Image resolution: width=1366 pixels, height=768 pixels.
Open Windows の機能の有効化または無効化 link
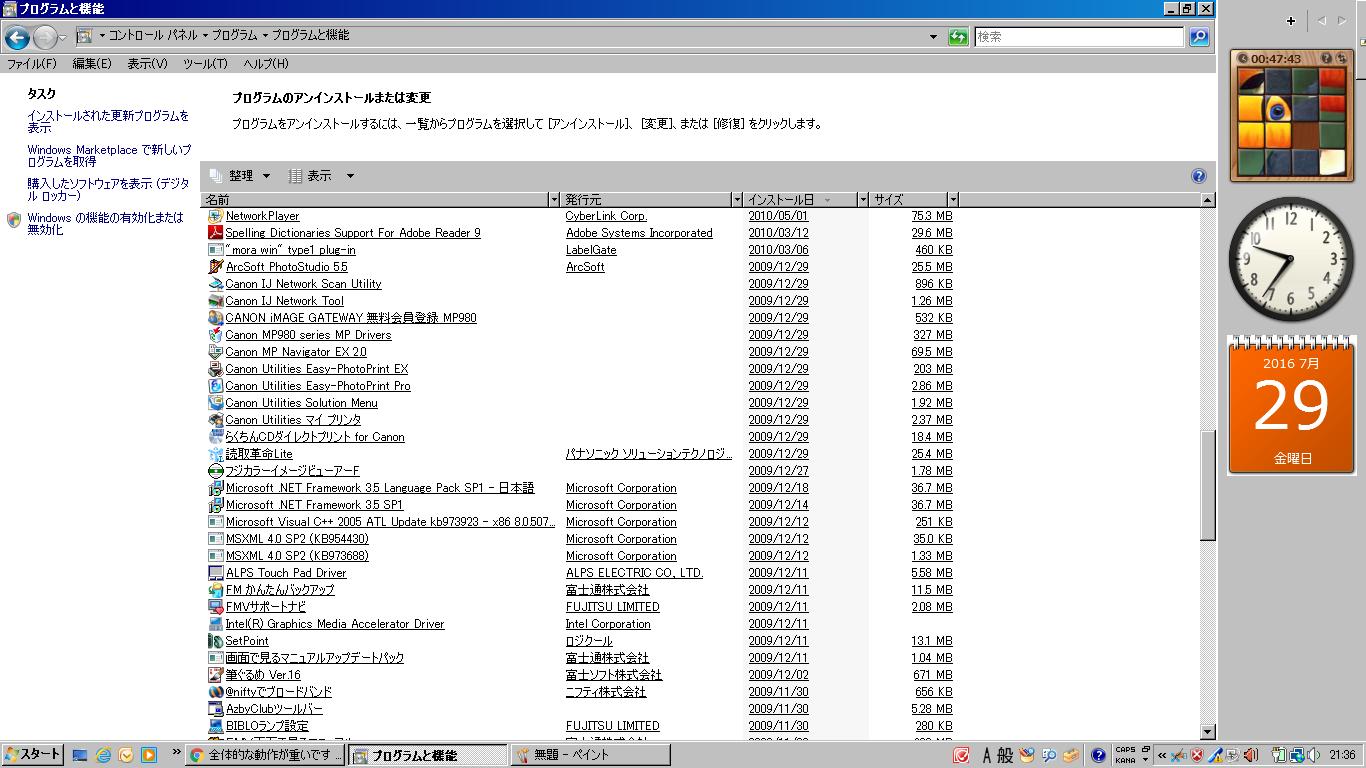tap(106, 224)
